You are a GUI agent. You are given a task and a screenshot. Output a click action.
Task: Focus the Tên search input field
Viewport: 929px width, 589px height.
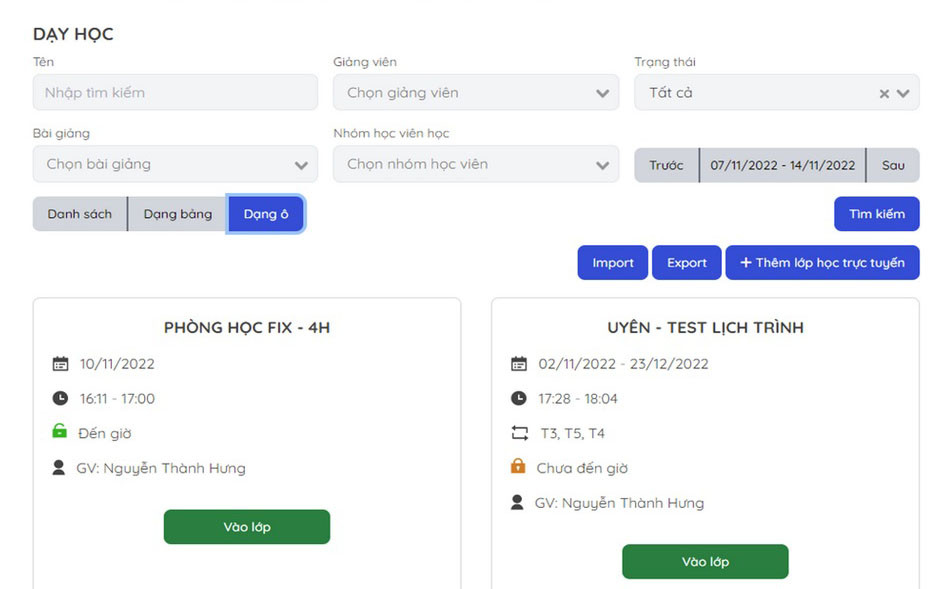click(x=175, y=93)
